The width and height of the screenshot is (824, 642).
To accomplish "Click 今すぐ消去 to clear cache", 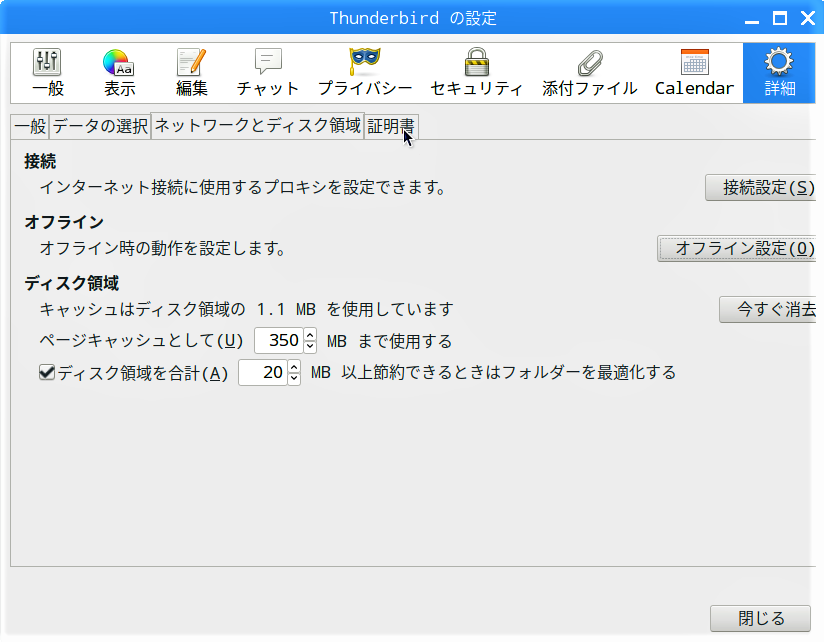I will coord(768,309).
